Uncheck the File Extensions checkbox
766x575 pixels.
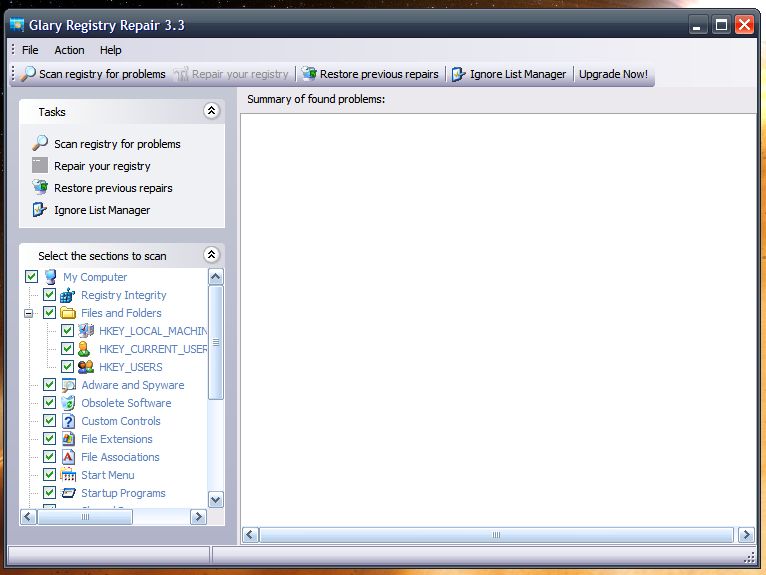49,438
